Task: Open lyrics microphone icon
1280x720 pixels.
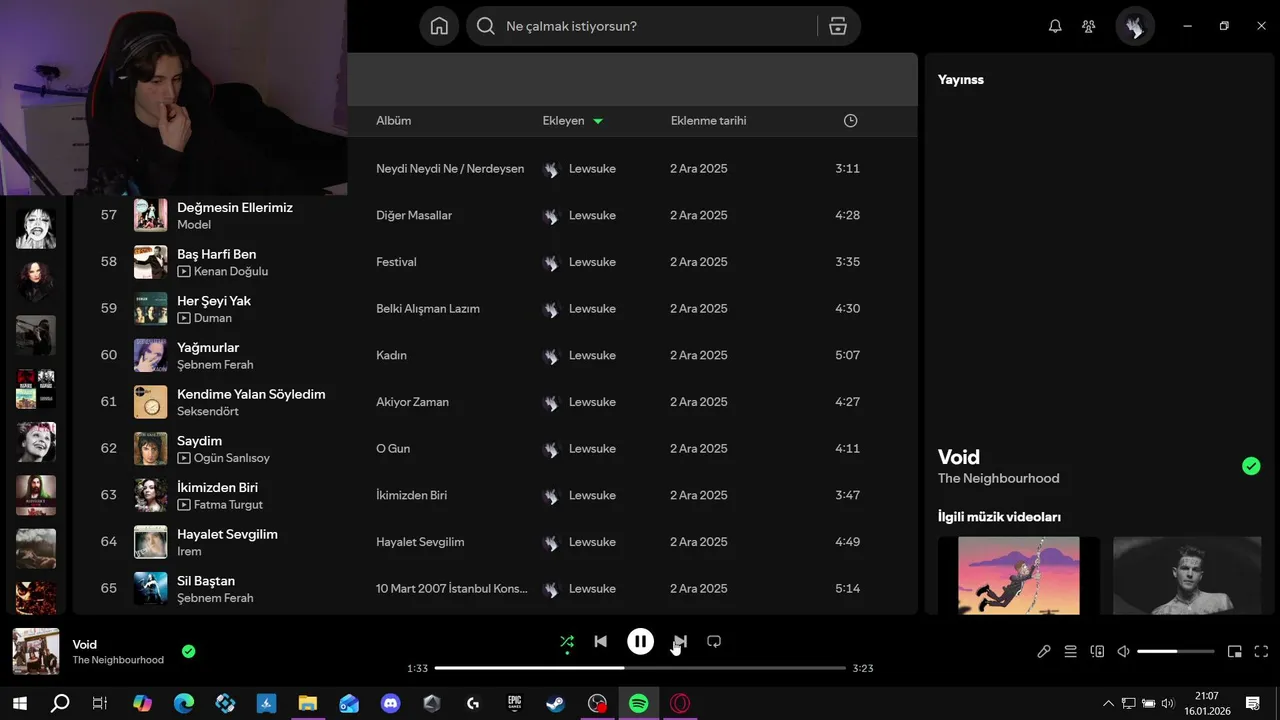Action: 1044,652
